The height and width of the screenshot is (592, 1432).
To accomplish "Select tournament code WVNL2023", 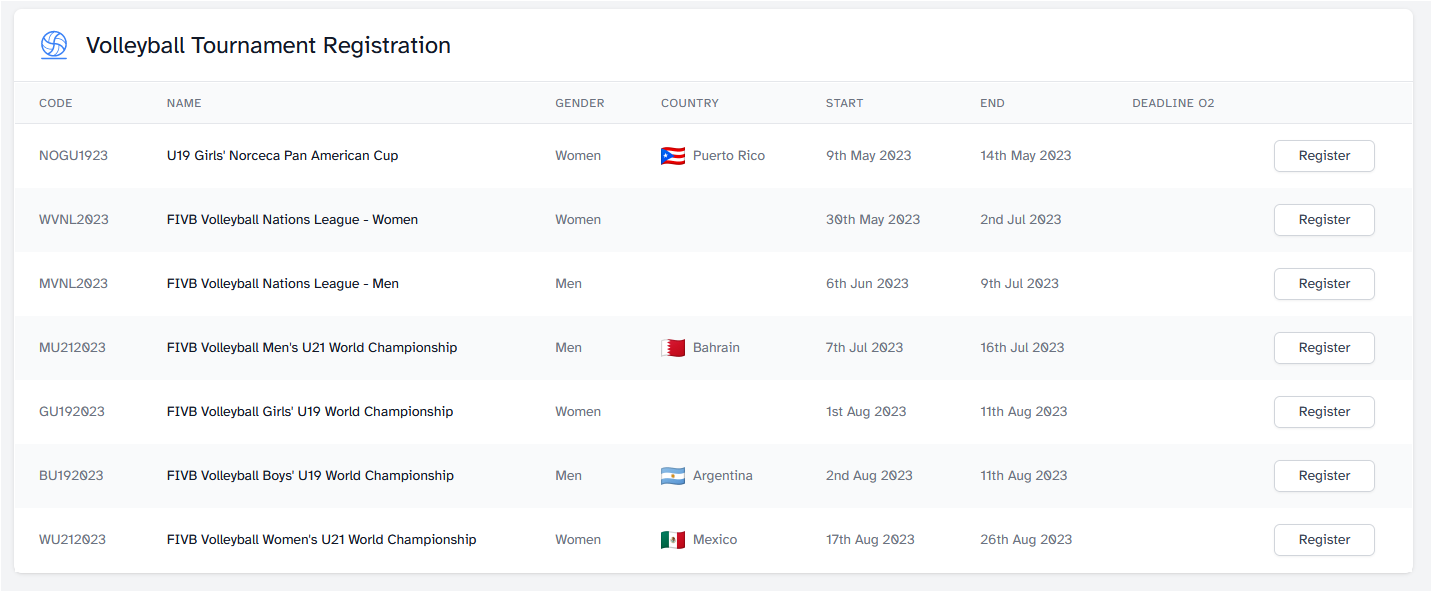I will [x=74, y=220].
